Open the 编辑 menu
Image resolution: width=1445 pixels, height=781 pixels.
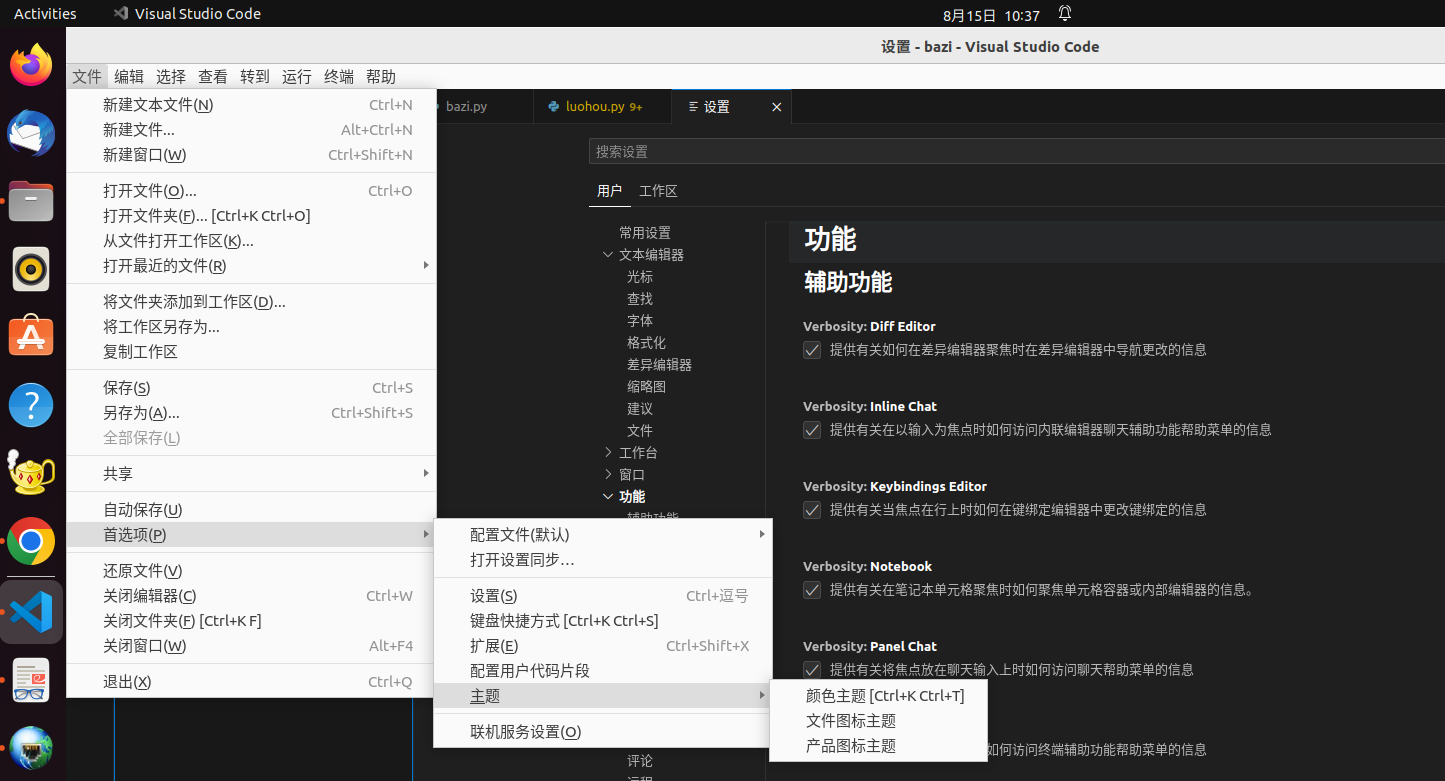coord(129,77)
